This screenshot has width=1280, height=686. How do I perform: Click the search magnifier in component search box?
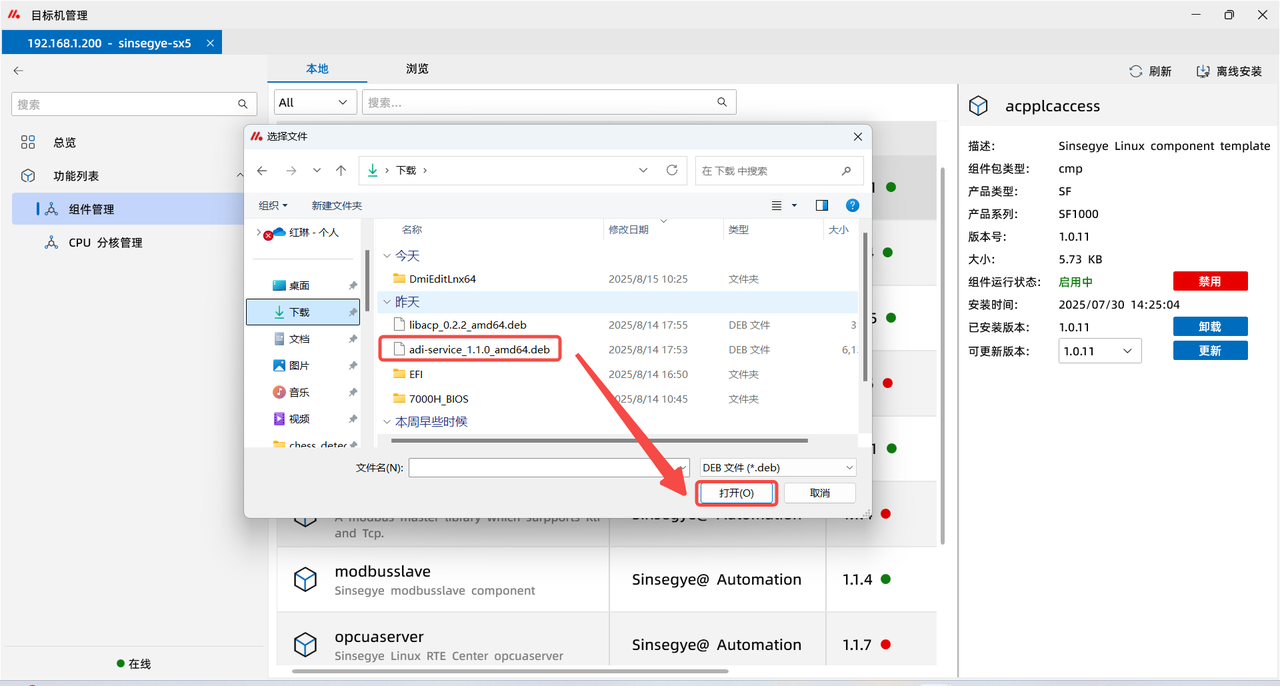click(x=722, y=102)
